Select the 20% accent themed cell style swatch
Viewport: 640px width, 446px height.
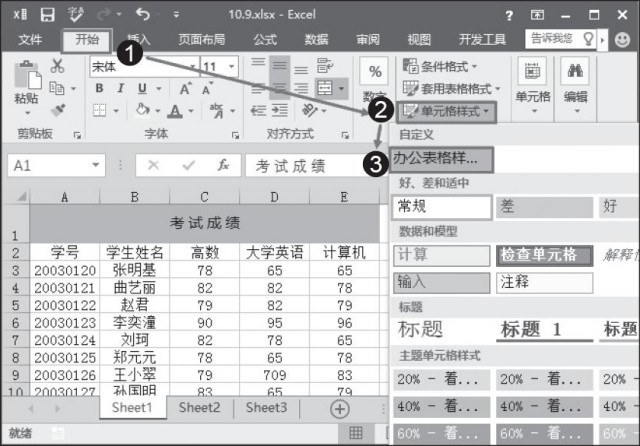(x=440, y=379)
